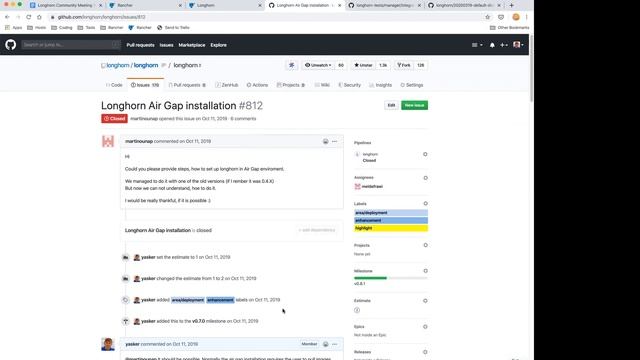The width and height of the screenshot is (640, 360).
Task: Open the user avatar menu
Action: coord(518,45)
